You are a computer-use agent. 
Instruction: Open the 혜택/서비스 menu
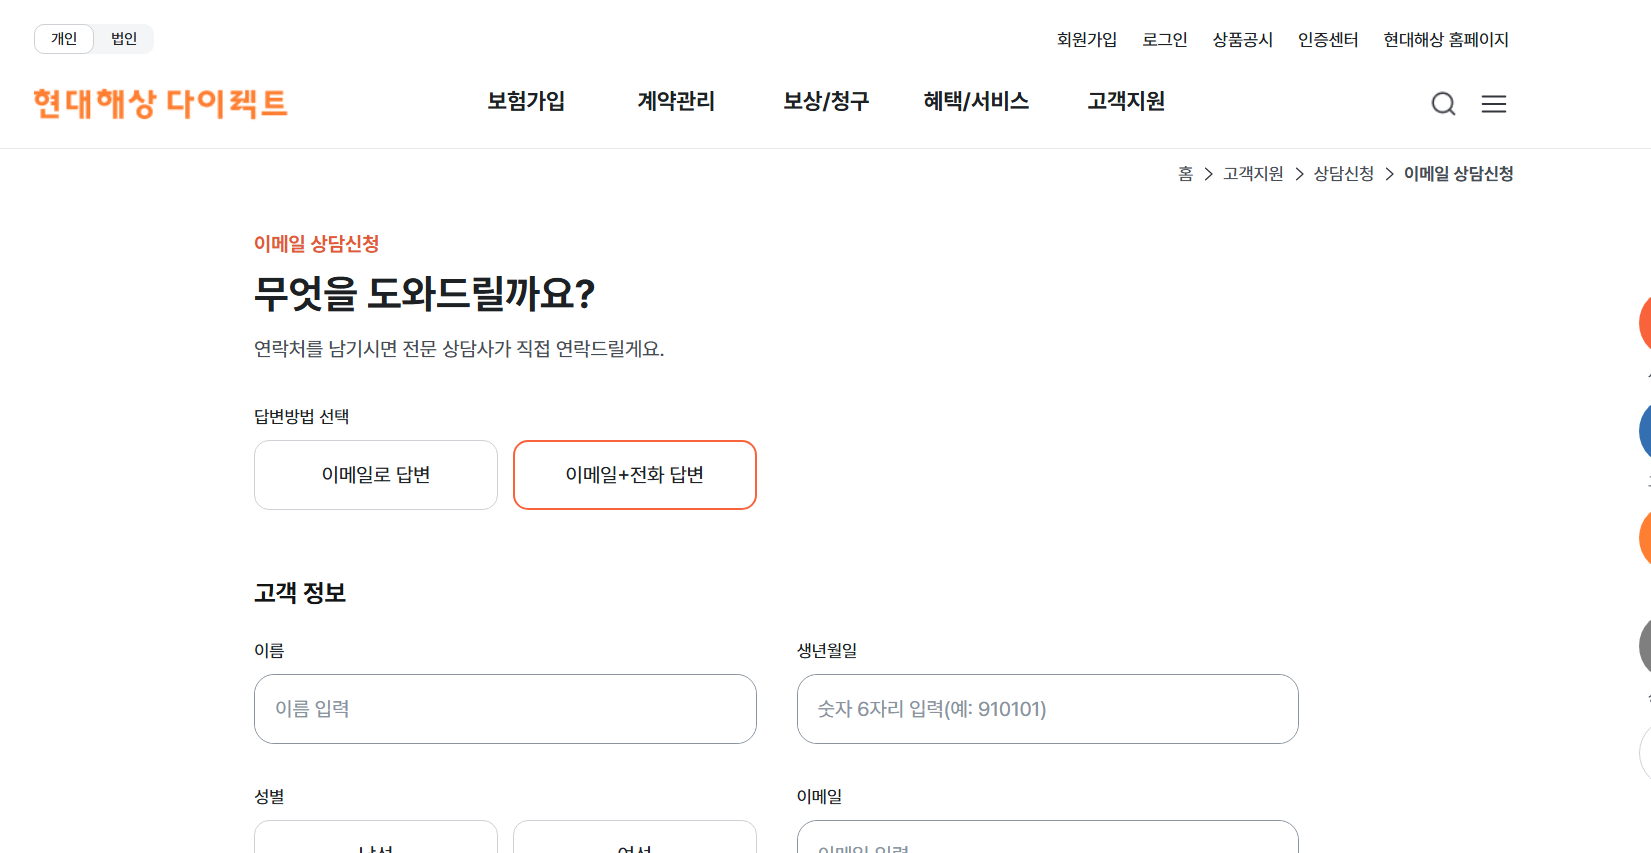pyautogui.click(x=976, y=101)
